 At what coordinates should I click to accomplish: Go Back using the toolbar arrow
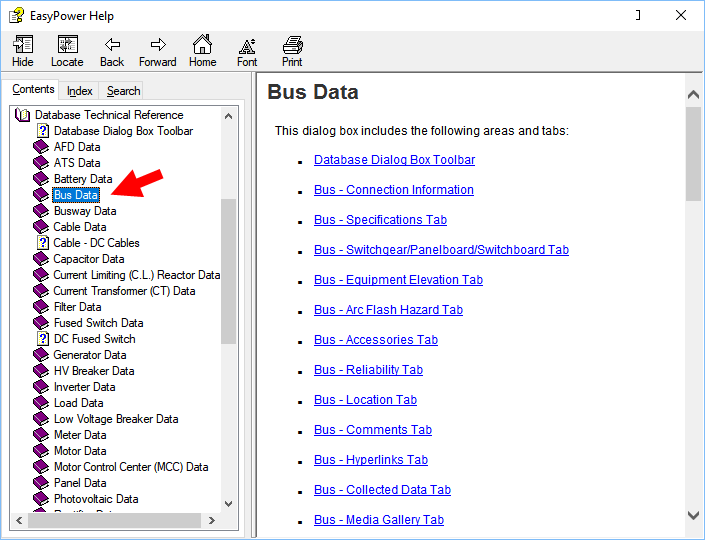point(112,46)
